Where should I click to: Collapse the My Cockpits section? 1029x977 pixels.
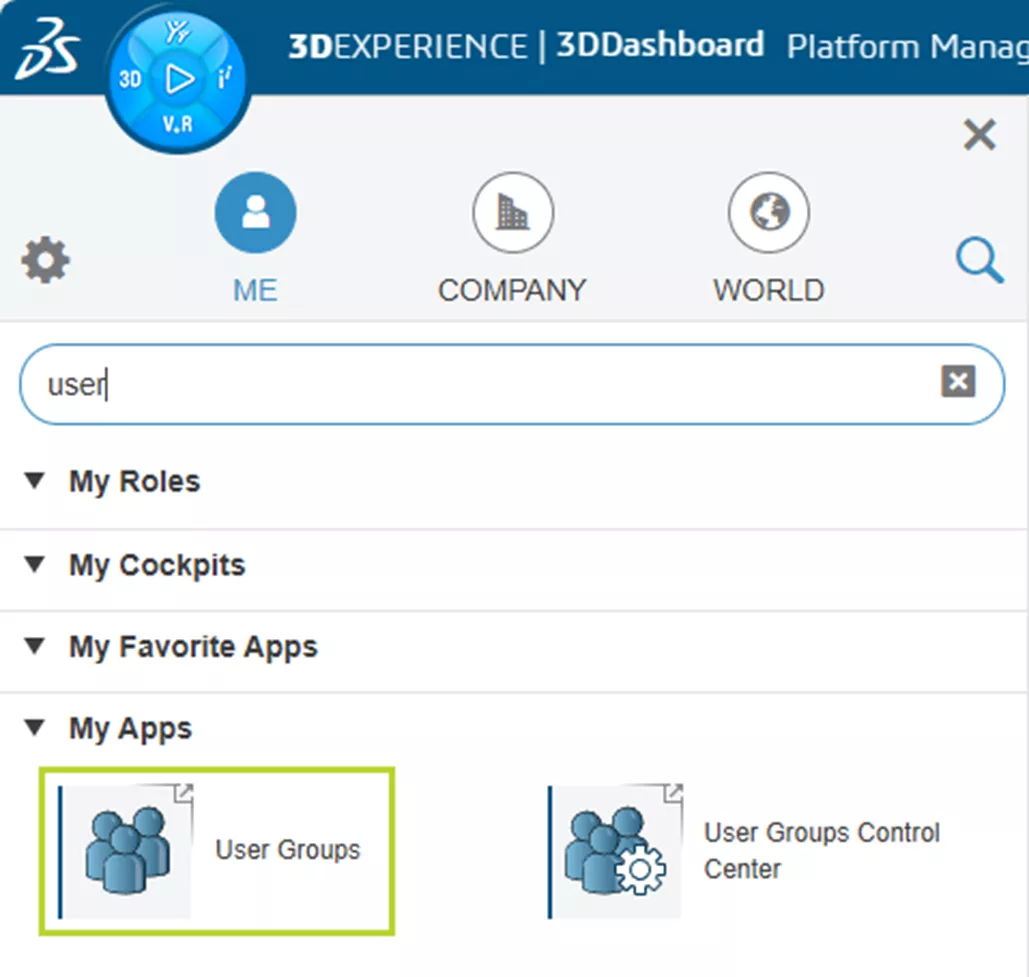[x=35, y=565]
